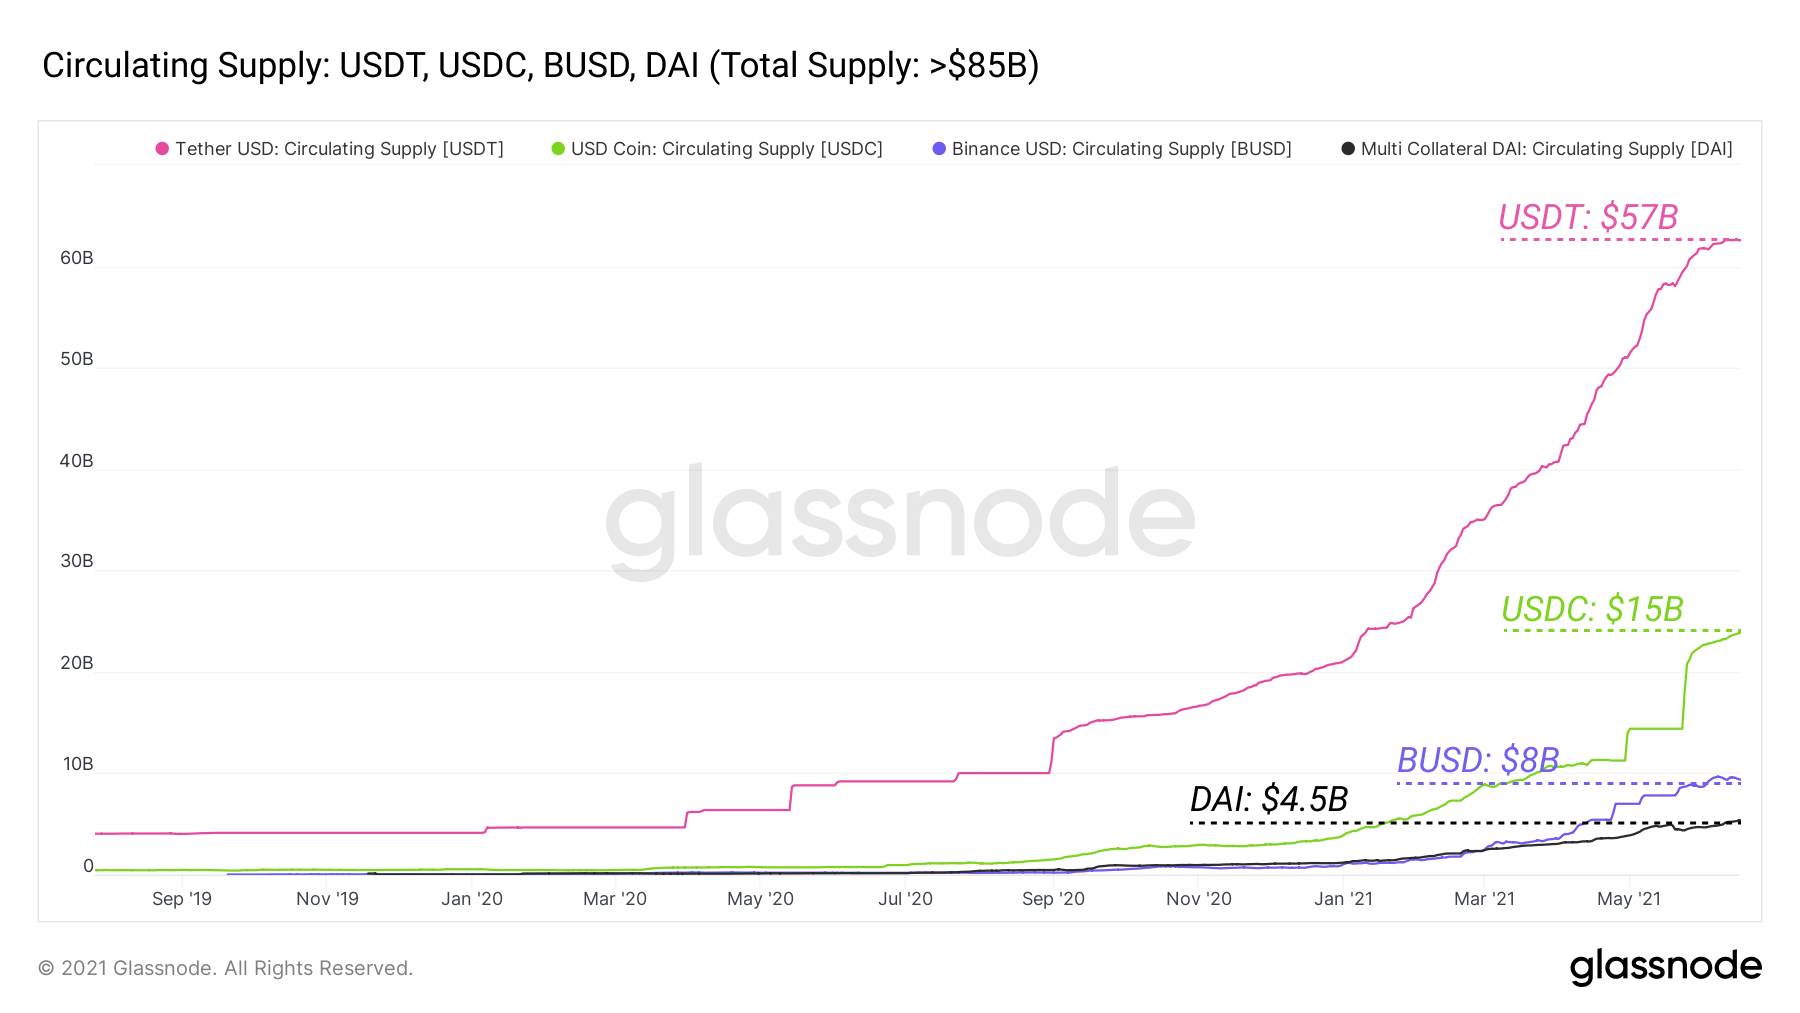Toggle the Binance USD Circulating Supply series label
Screen dimensions: 1800x1013
[x=1121, y=149]
